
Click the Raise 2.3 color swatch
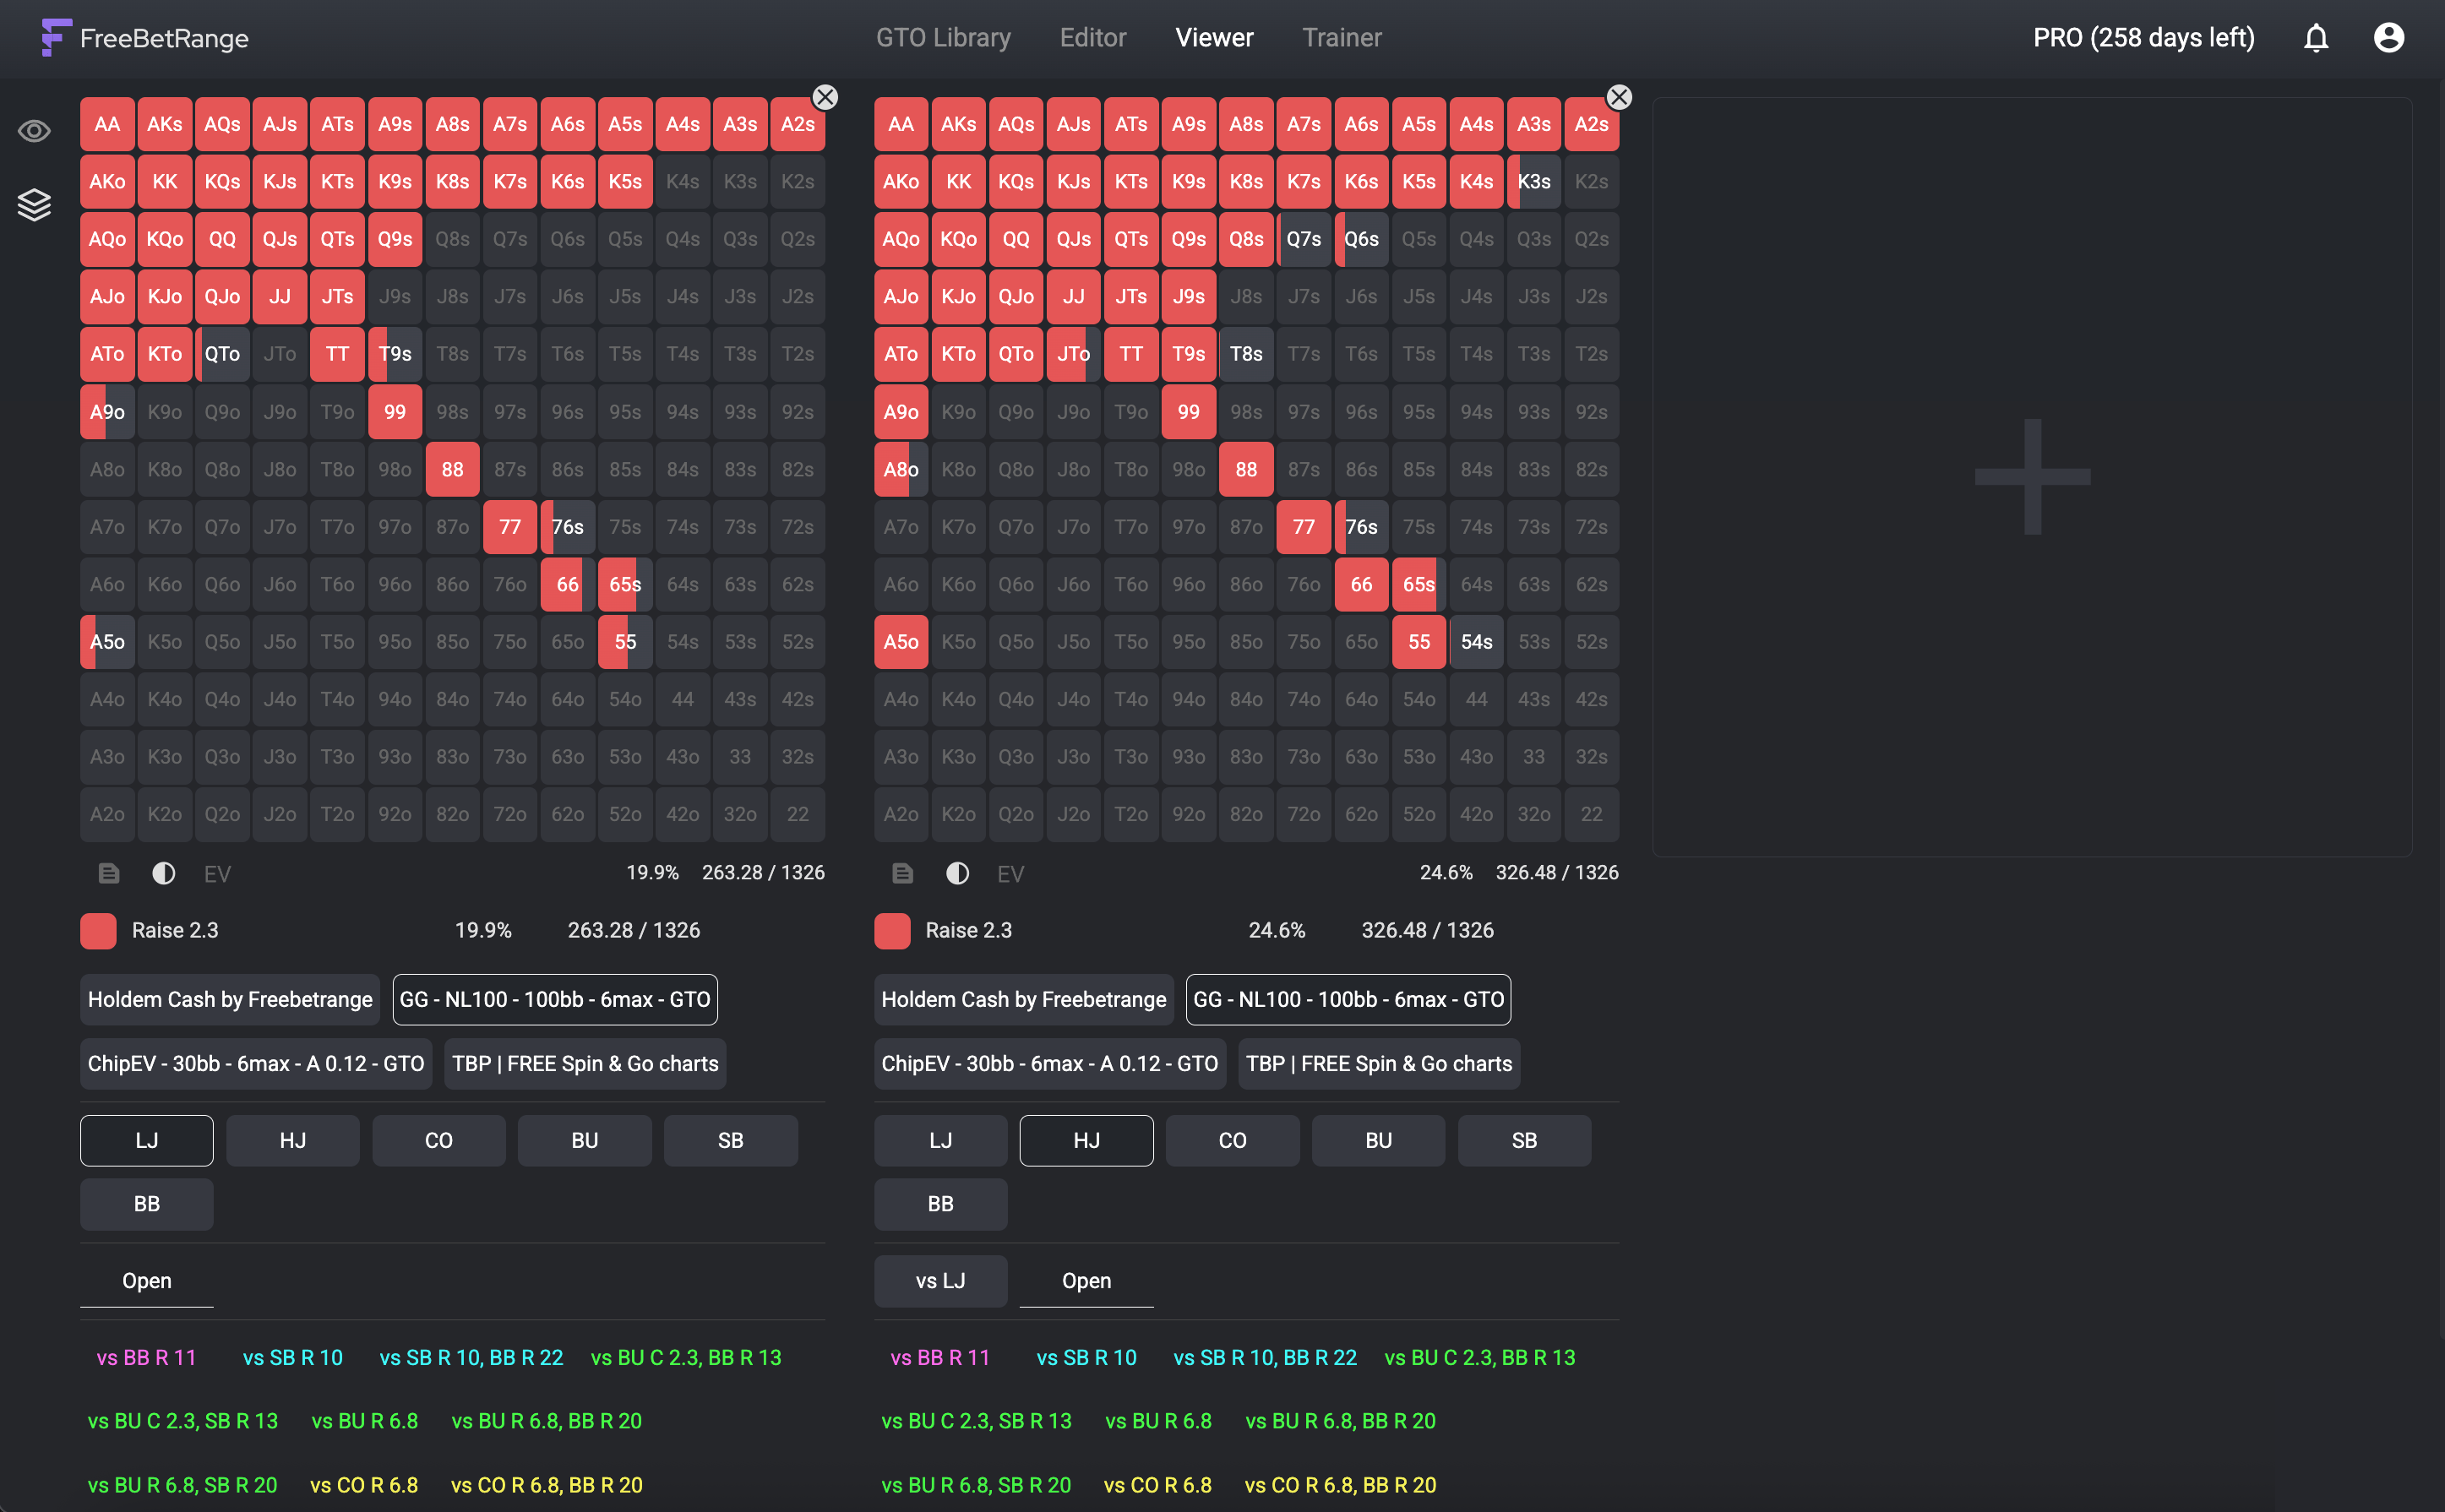[x=97, y=930]
